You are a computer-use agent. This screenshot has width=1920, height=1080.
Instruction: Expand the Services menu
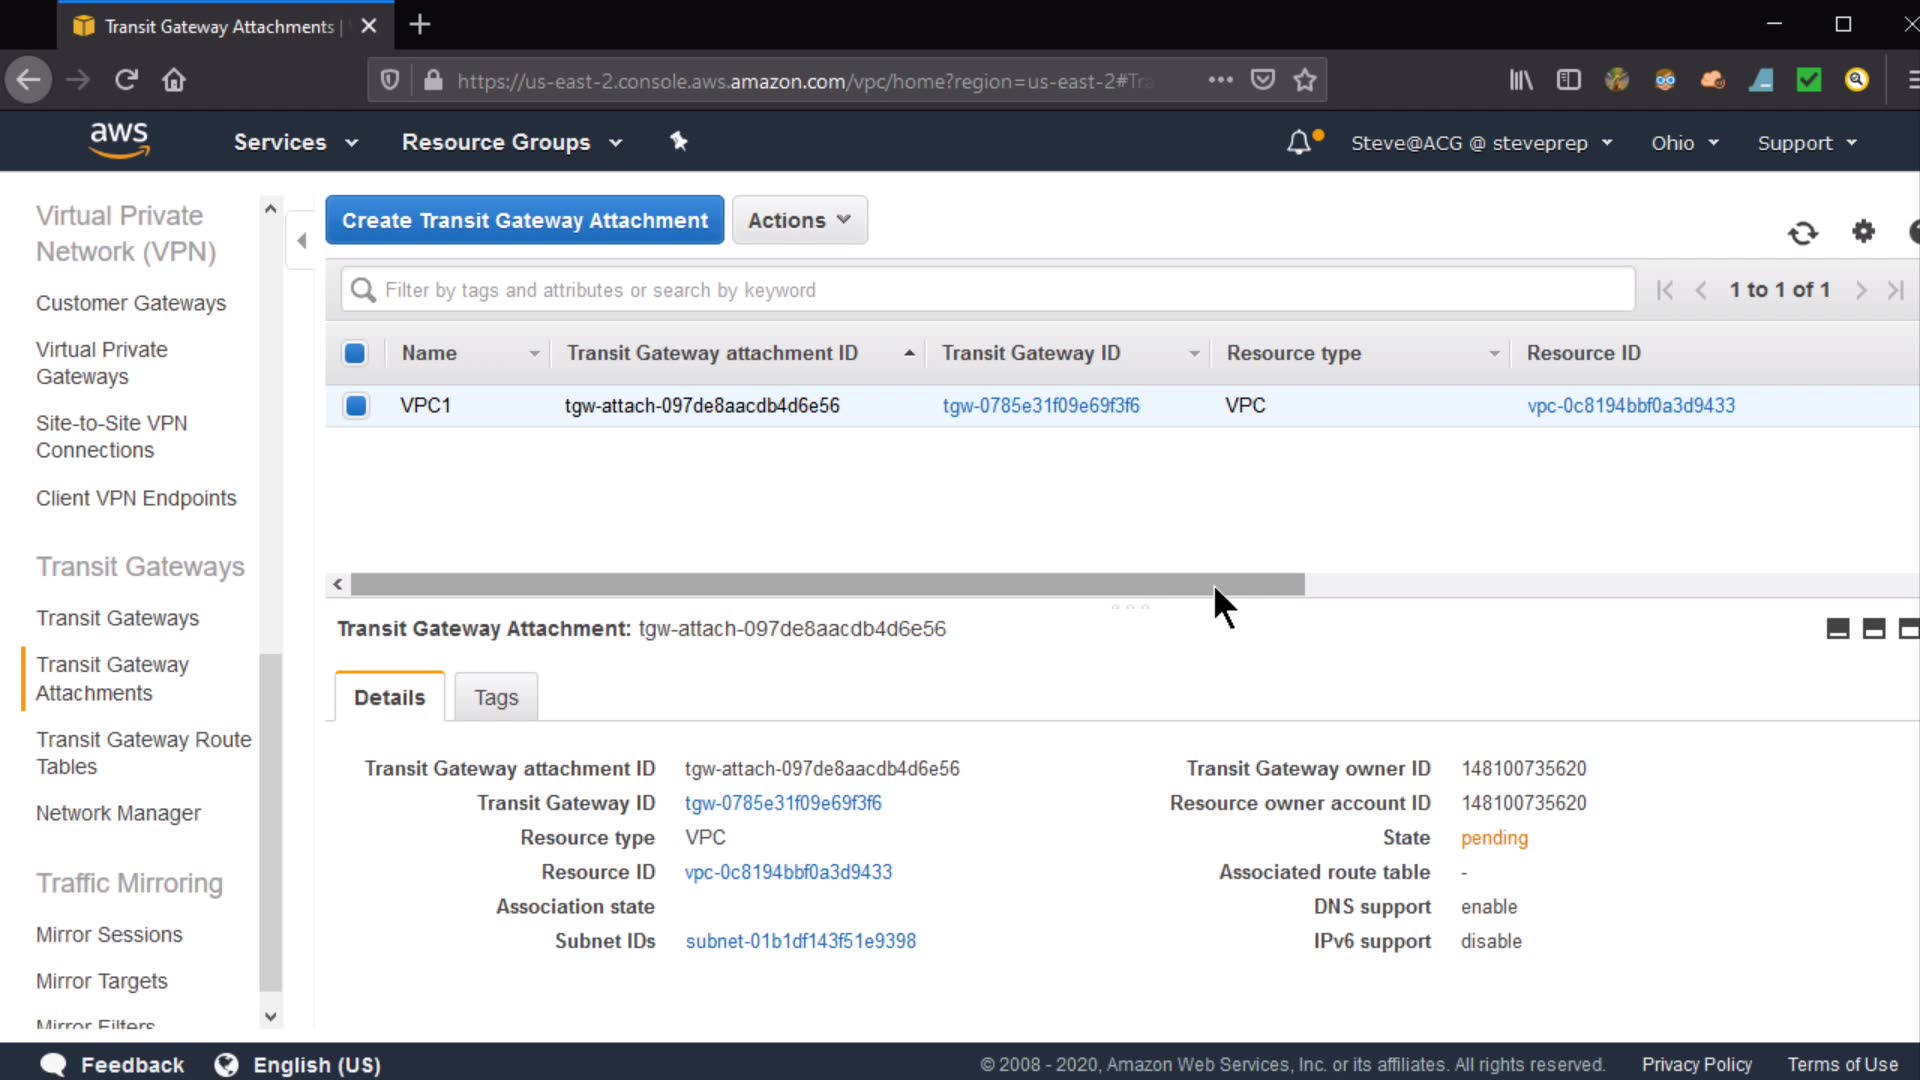pos(295,142)
